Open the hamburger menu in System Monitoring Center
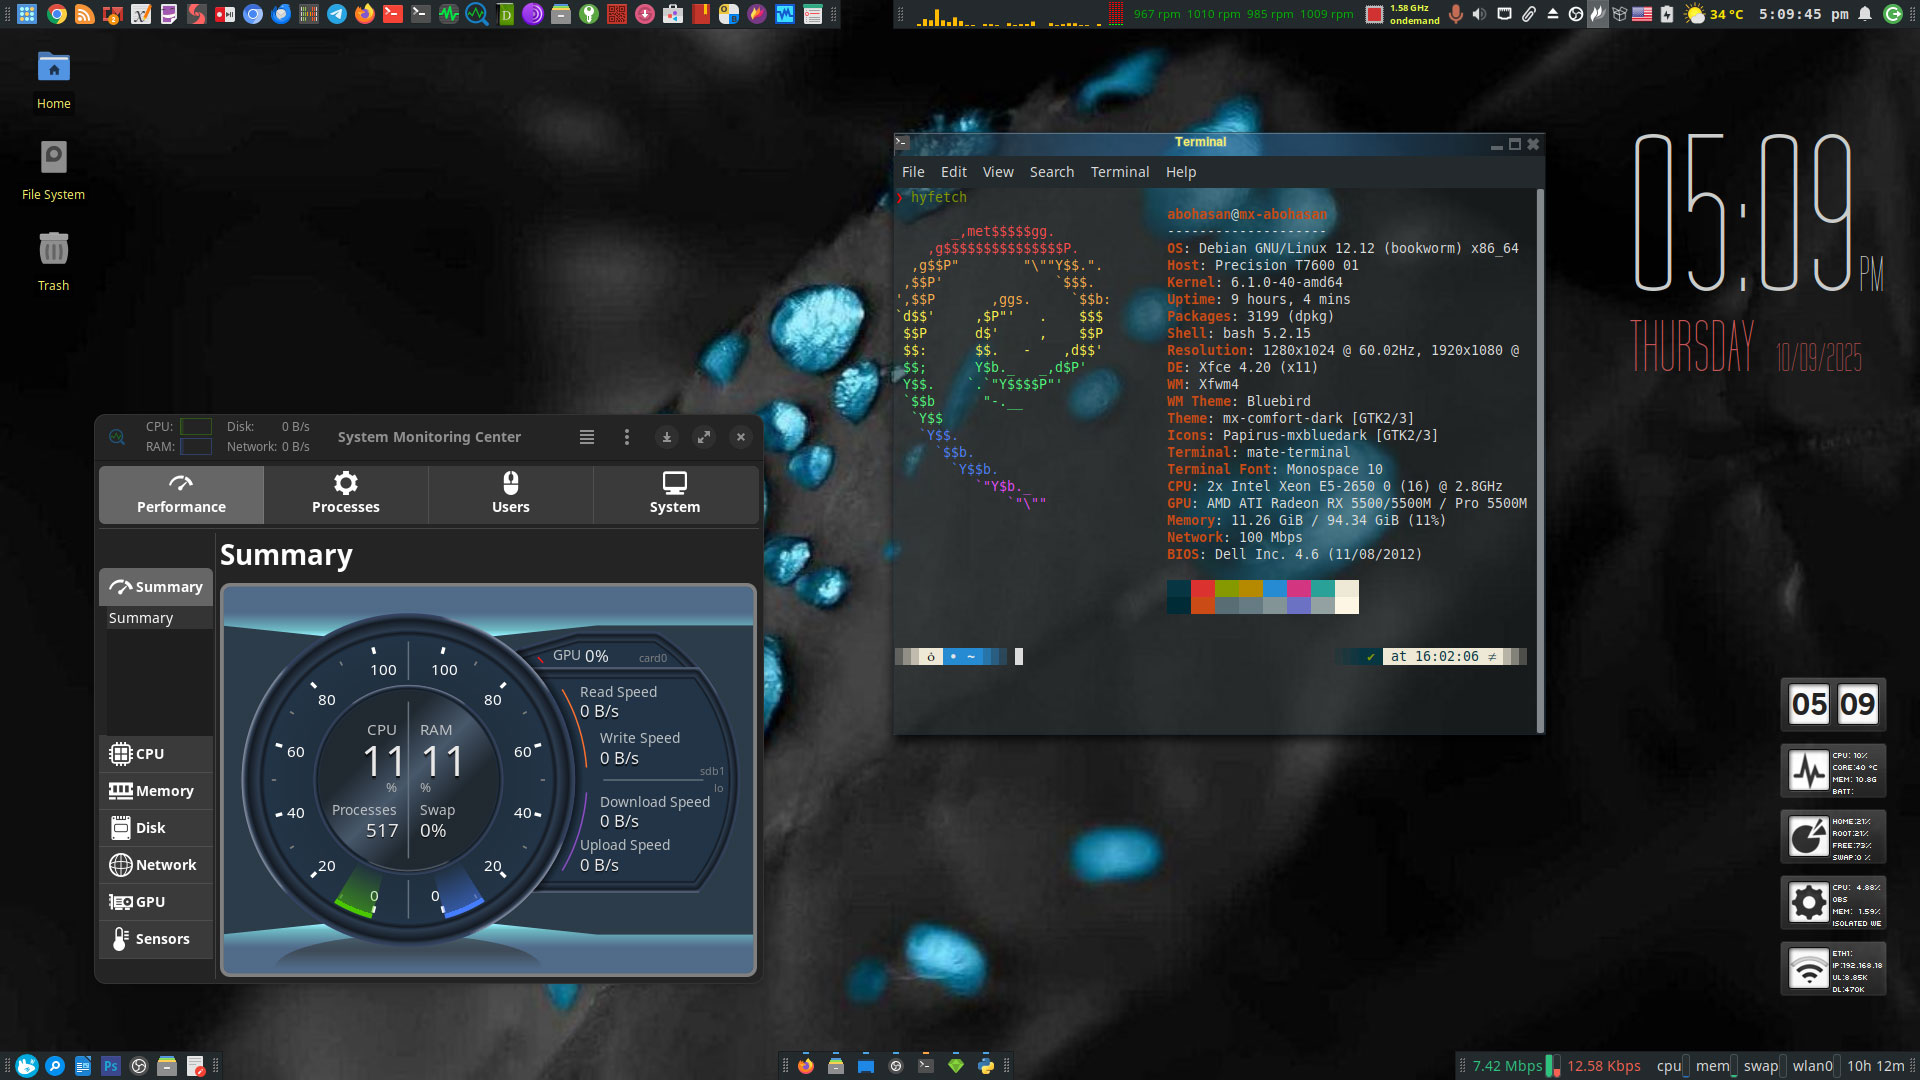The height and width of the screenshot is (1080, 1920). pyautogui.click(x=587, y=437)
